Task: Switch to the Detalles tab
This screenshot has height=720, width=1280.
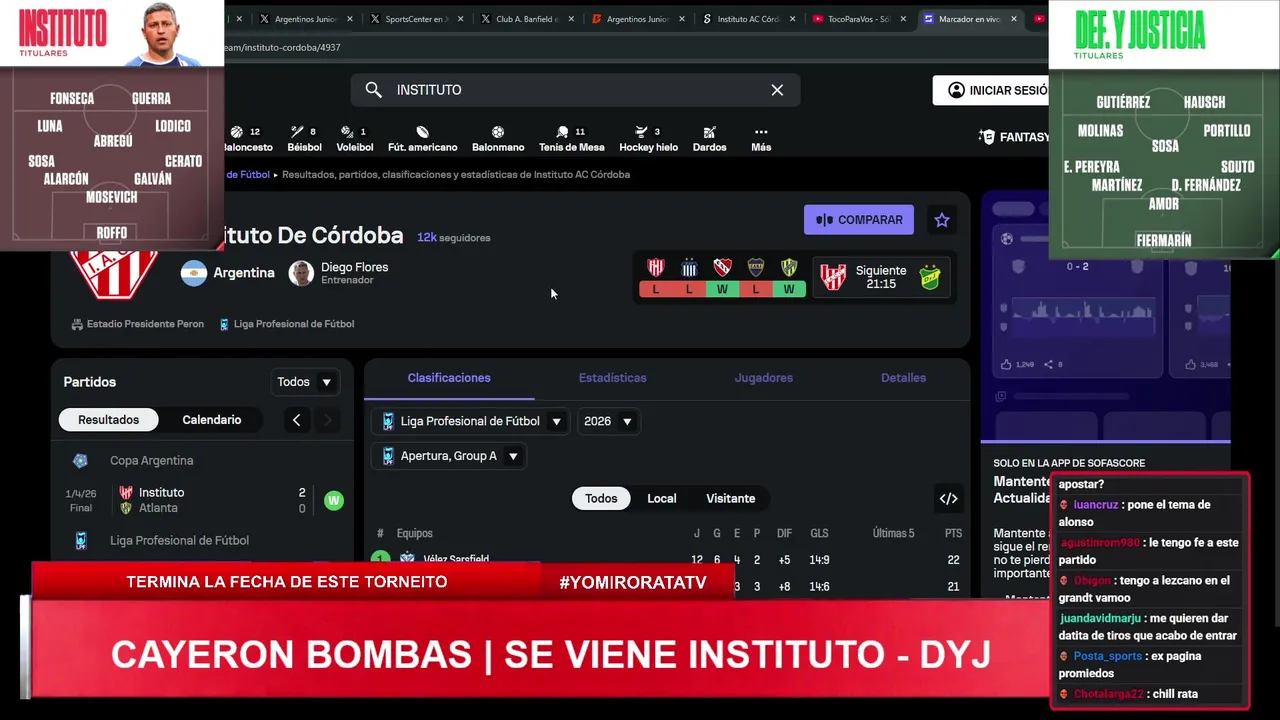Action: (903, 378)
